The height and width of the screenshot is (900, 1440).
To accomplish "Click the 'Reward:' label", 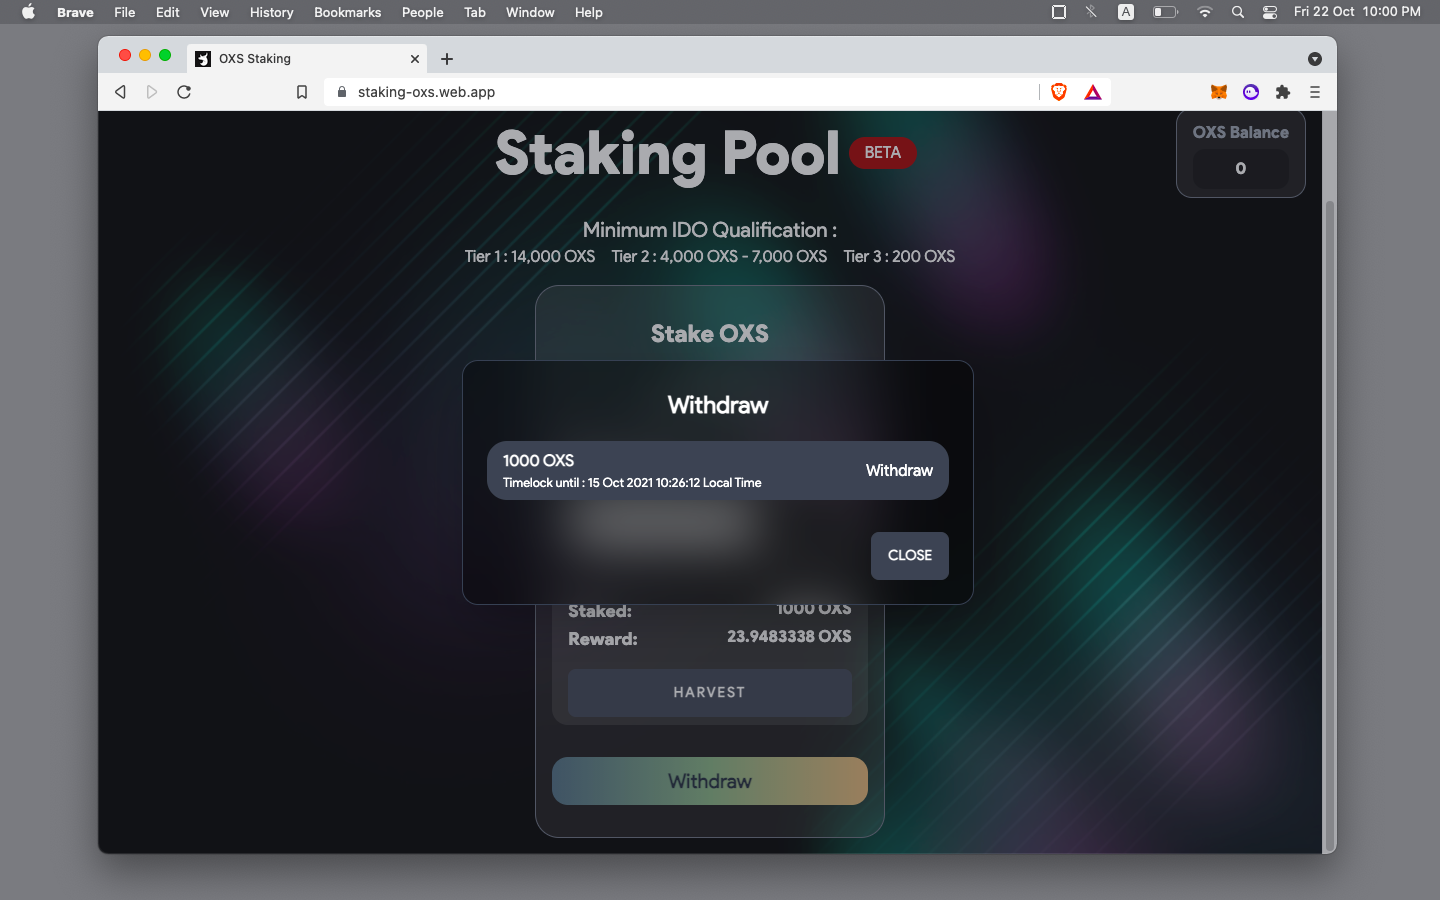I will tap(603, 640).
